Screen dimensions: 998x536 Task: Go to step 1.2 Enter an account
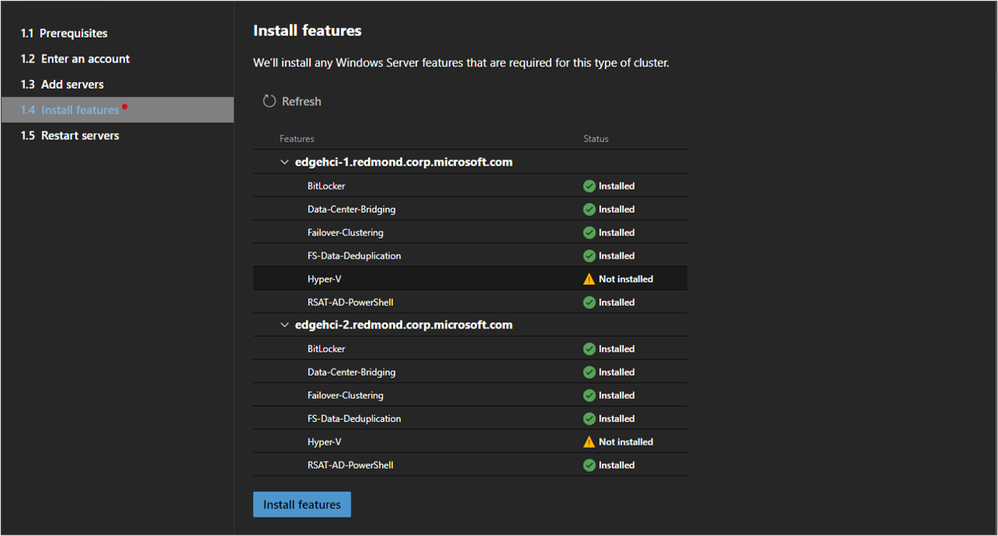[75, 59]
